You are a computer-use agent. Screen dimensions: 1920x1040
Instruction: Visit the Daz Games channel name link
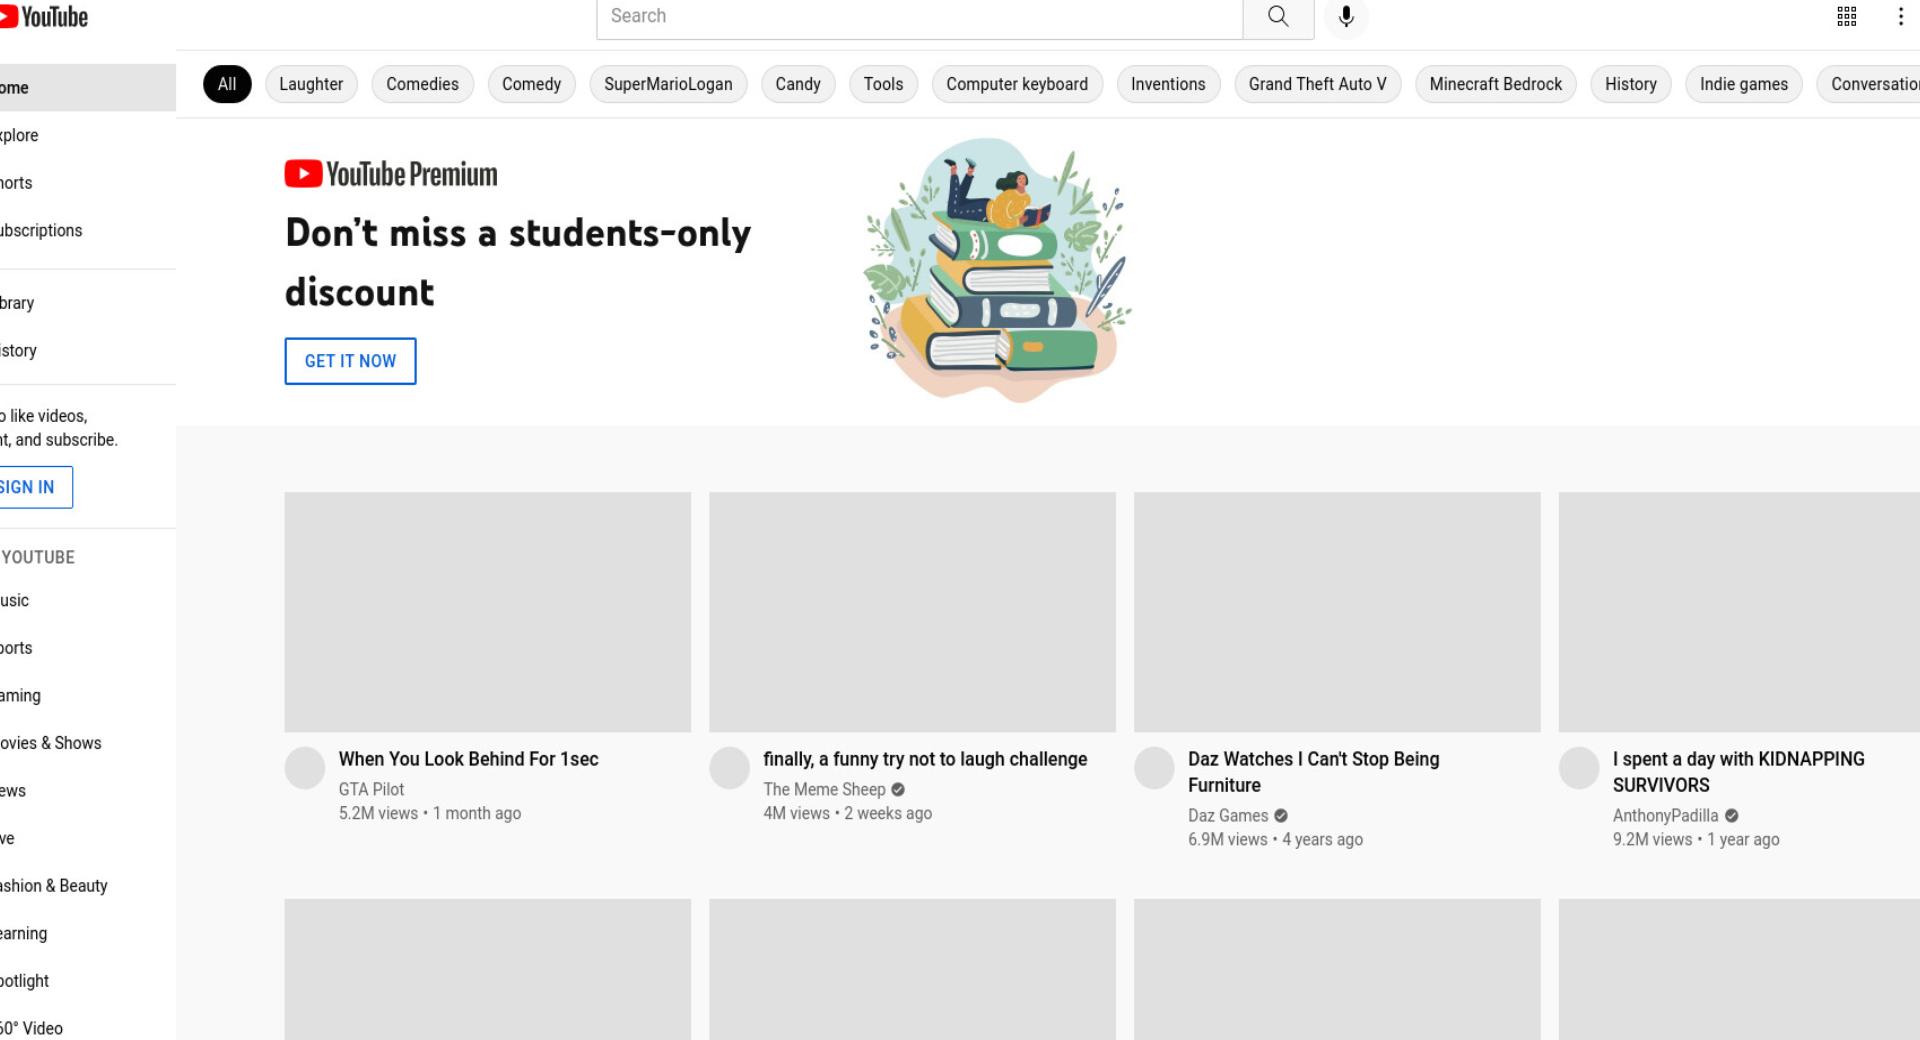tap(1228, 815)
